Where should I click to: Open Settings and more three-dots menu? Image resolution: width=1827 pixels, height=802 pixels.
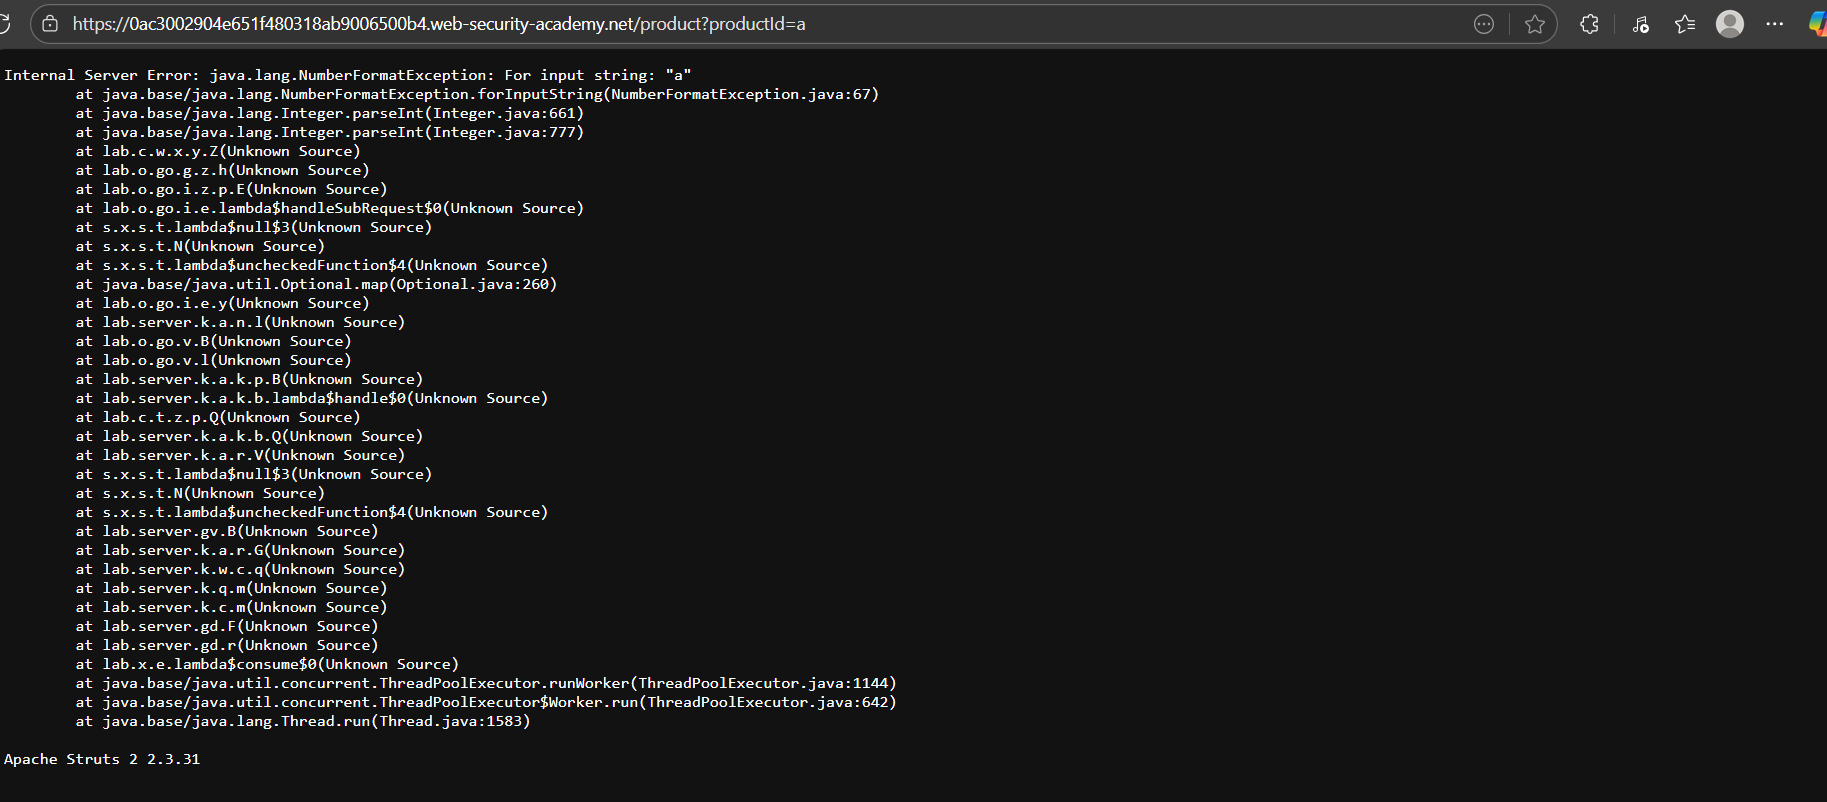[x=1775, y=24]
